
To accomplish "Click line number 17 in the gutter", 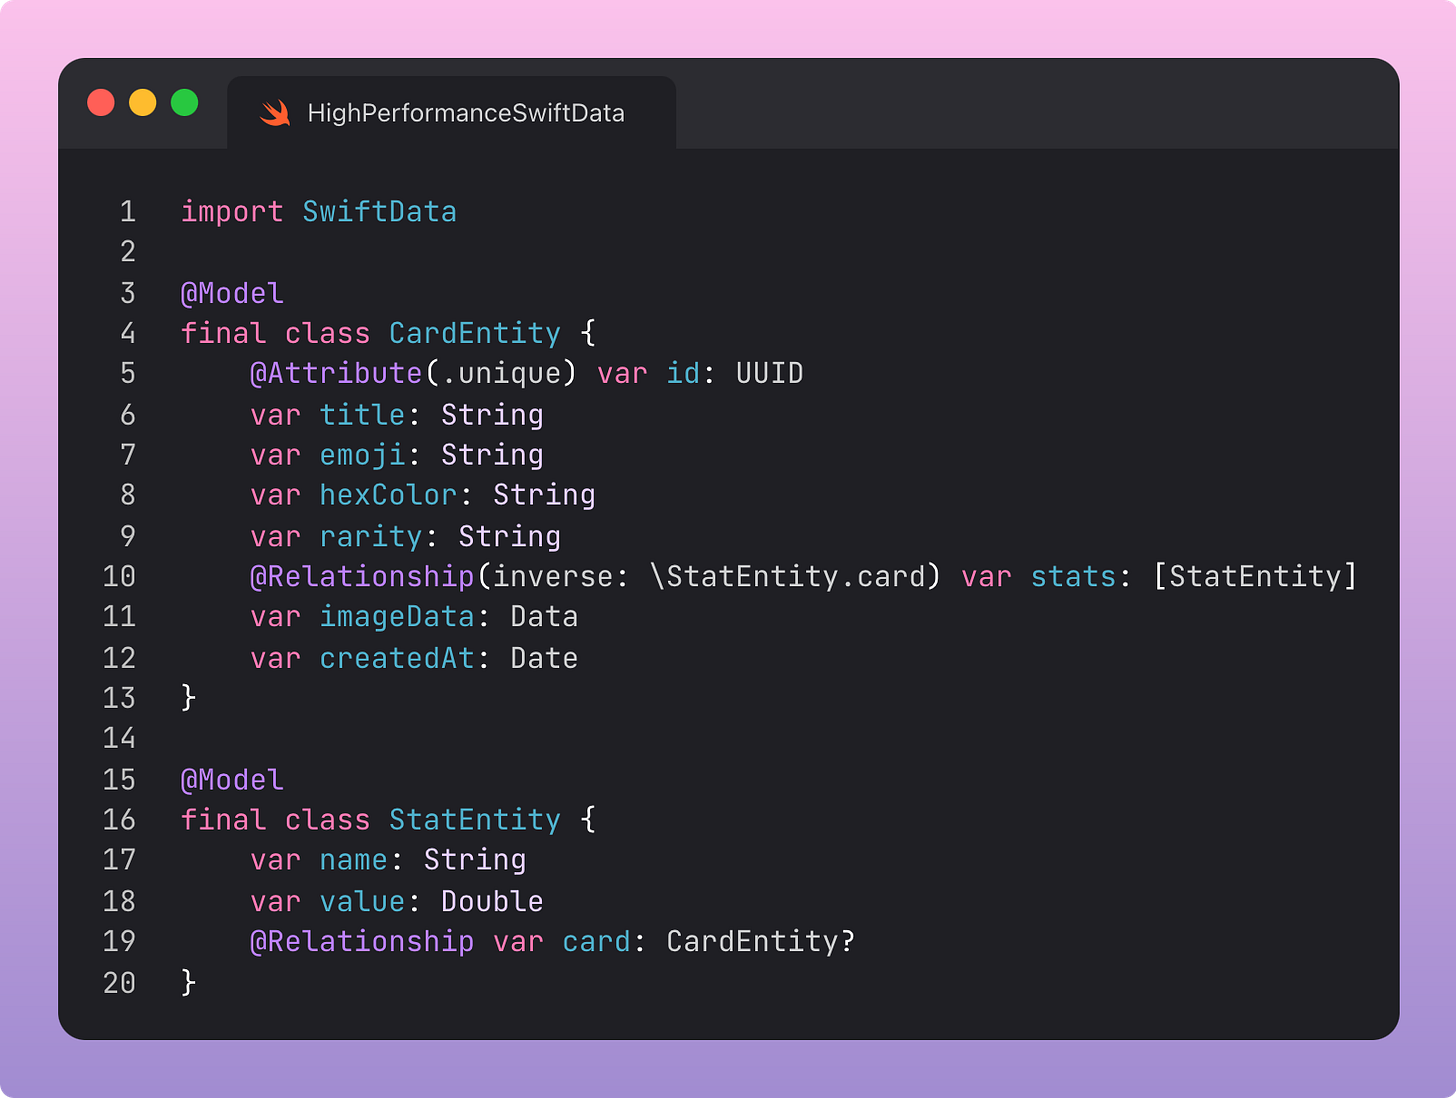I will pos(119,861).
